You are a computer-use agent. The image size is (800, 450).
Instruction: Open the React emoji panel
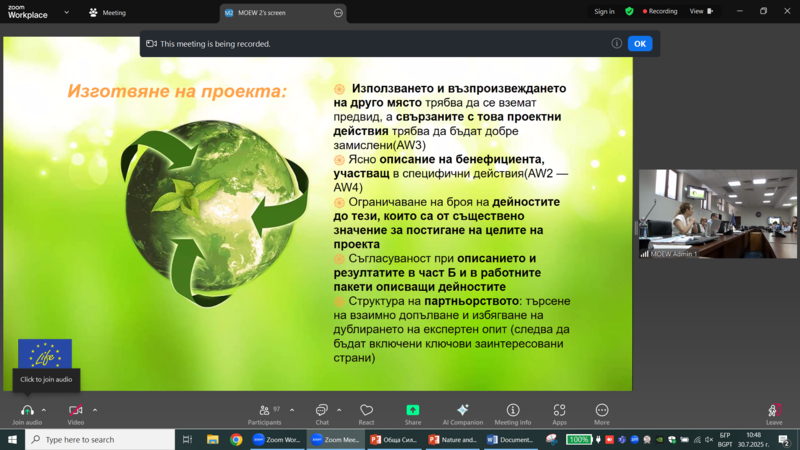tap(366, 410)
